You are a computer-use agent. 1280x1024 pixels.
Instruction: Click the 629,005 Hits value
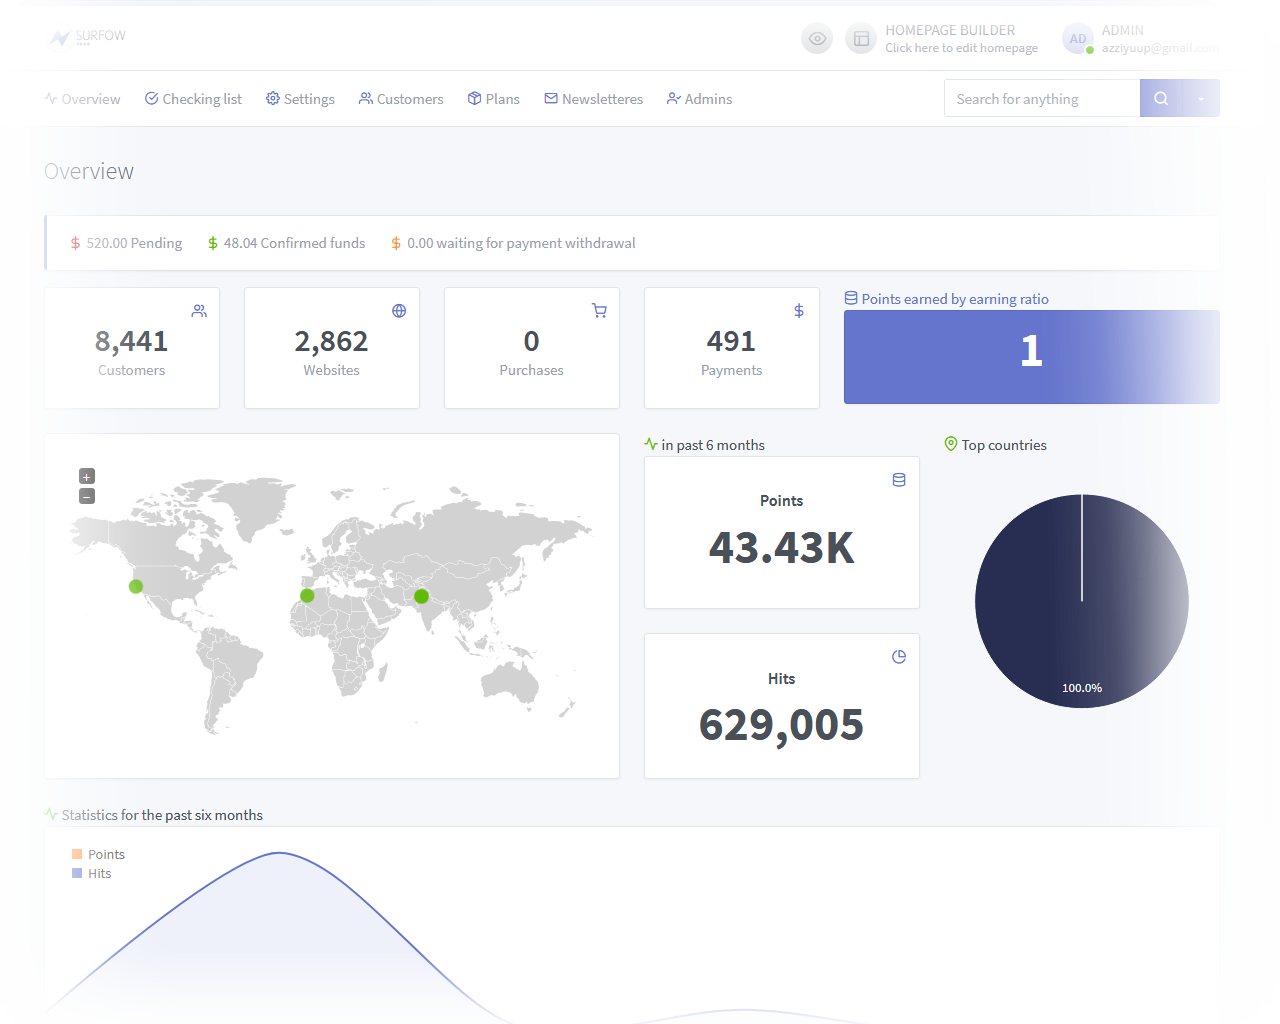tap(782, 725)
